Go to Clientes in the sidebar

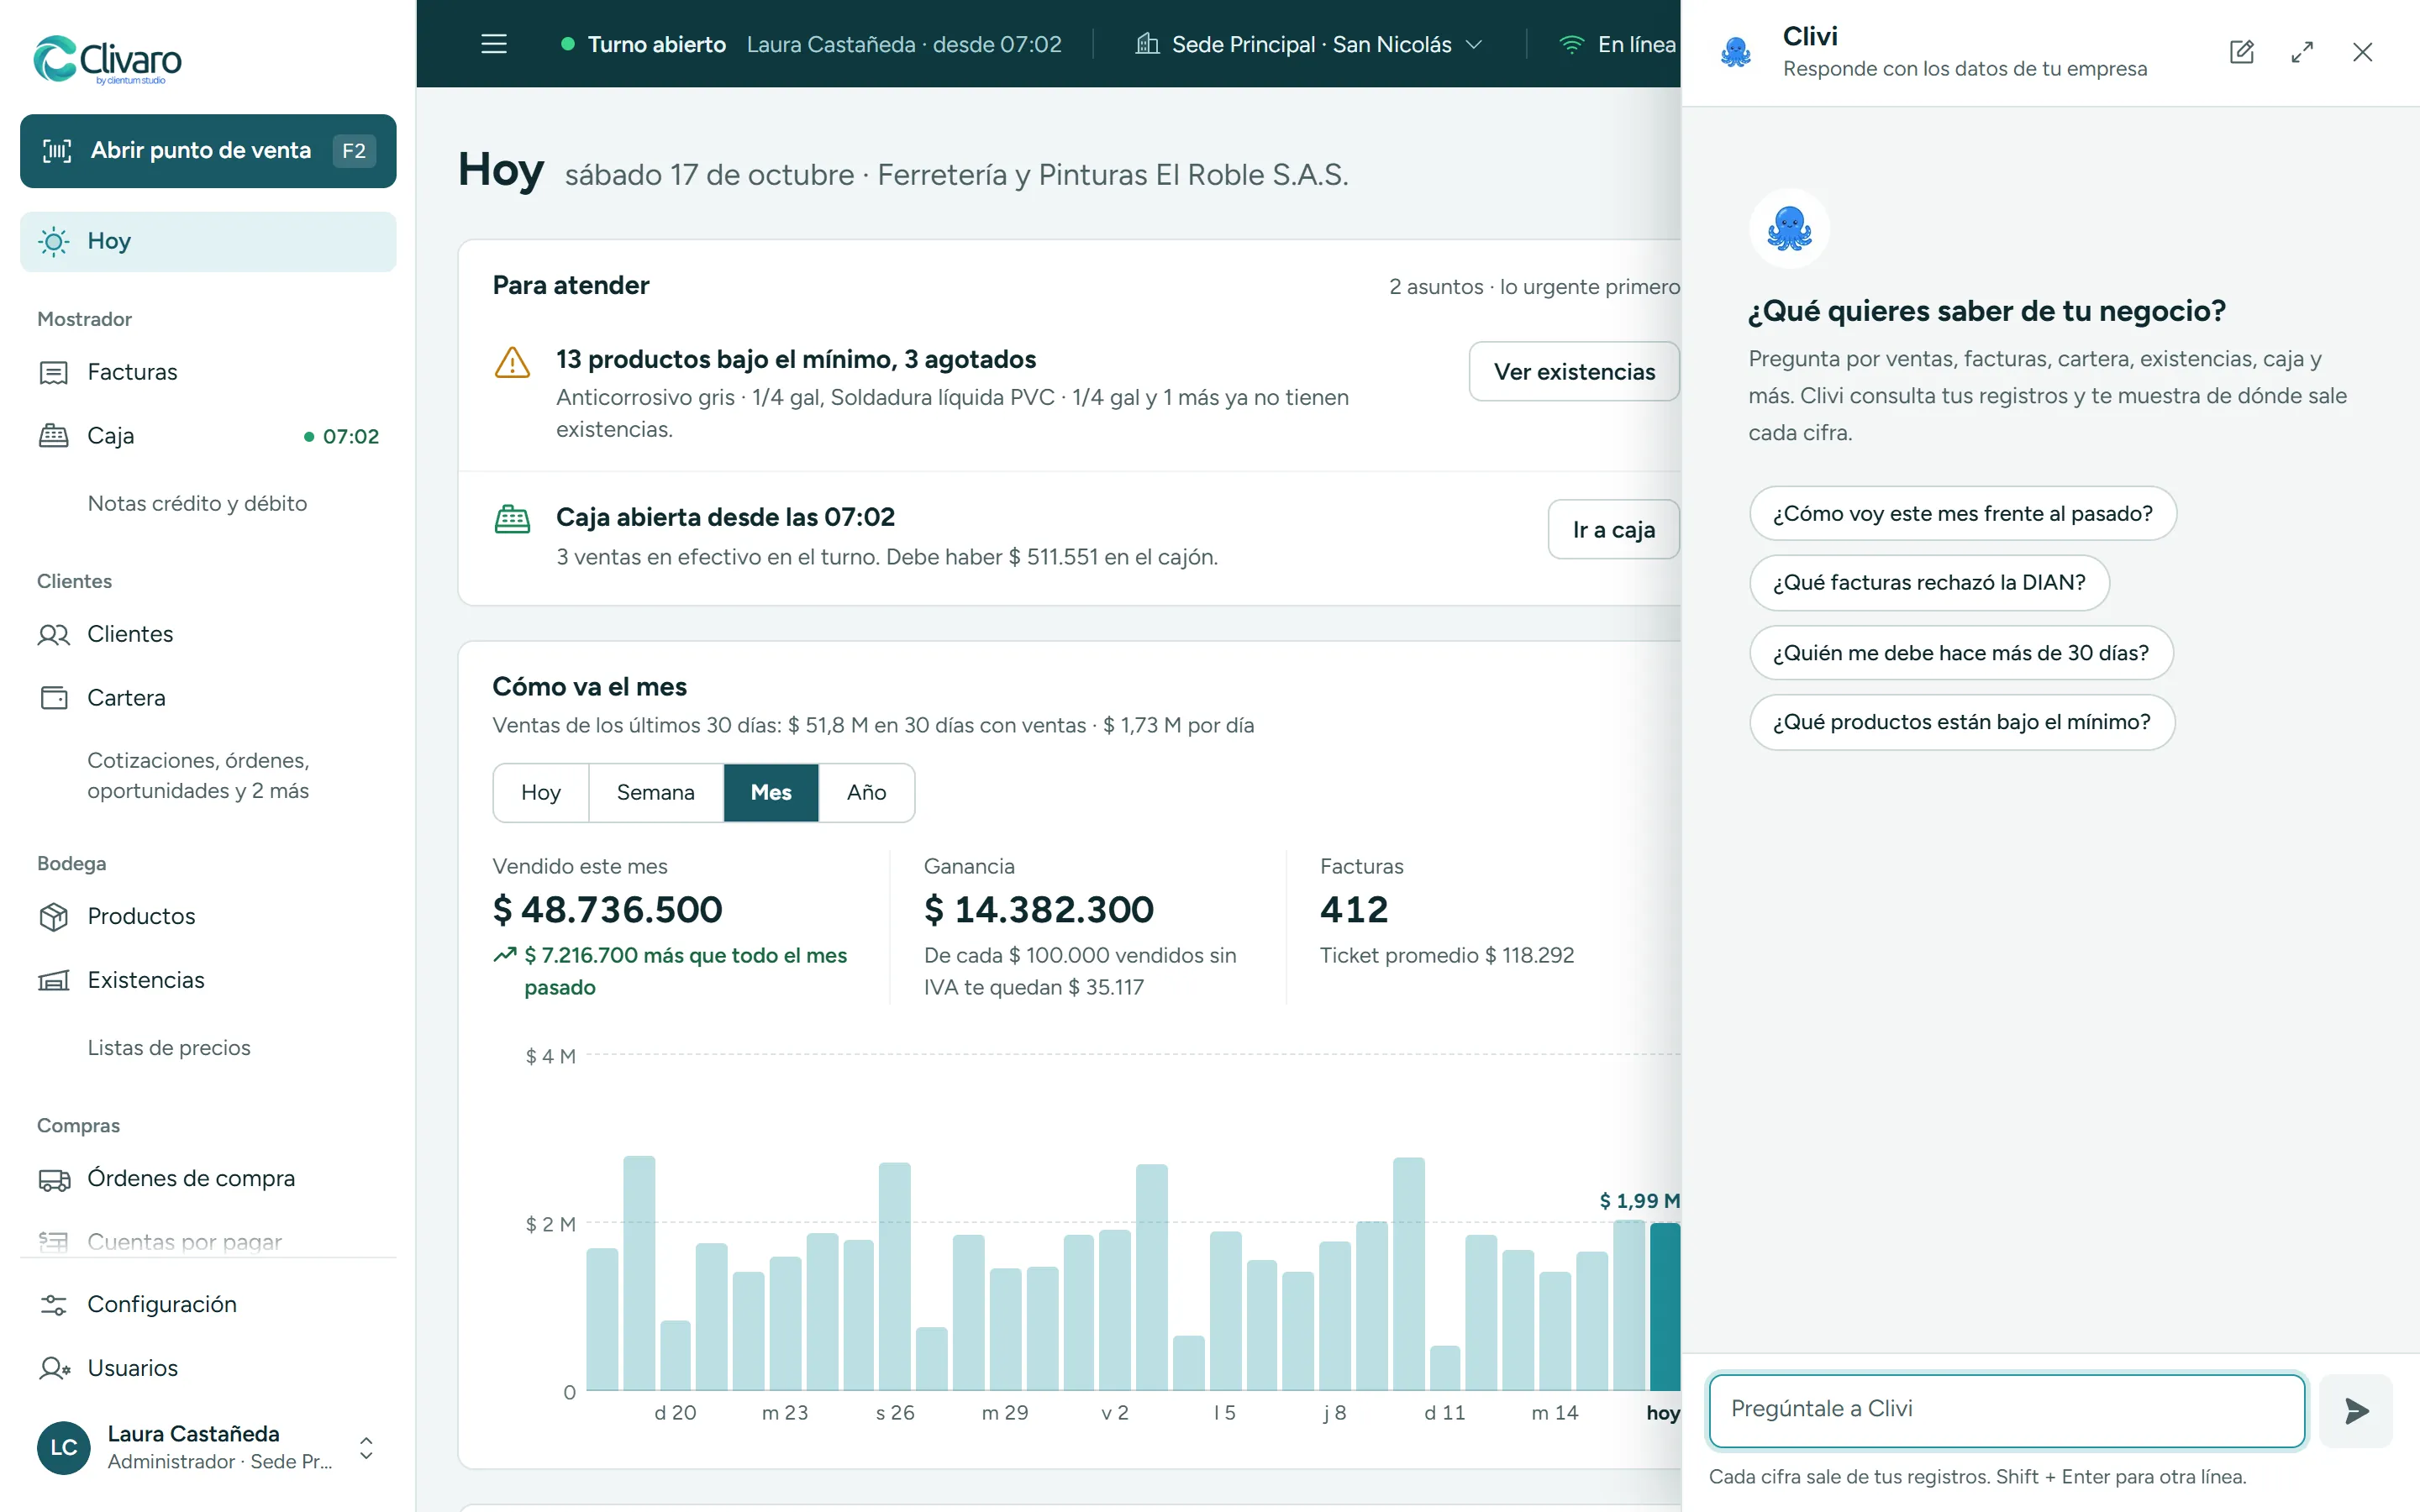208,634
